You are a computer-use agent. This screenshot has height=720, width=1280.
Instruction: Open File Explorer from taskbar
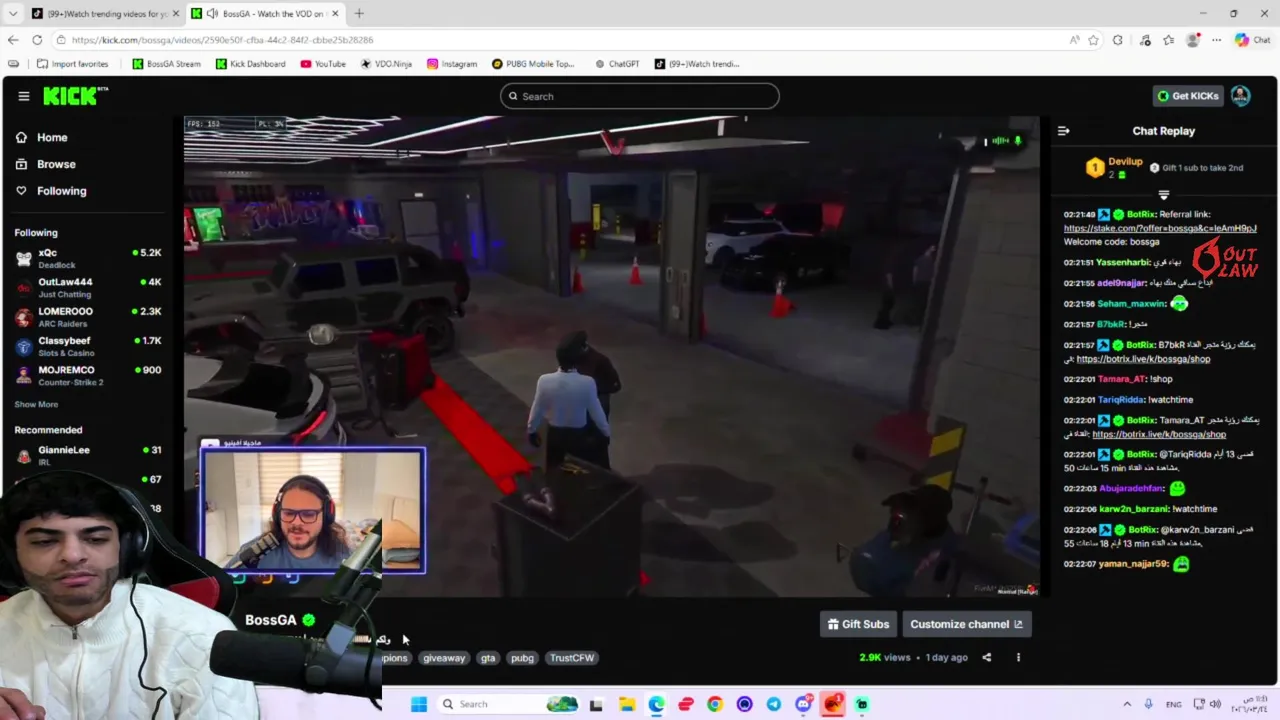pyautogui.click(x=626, y=704)
